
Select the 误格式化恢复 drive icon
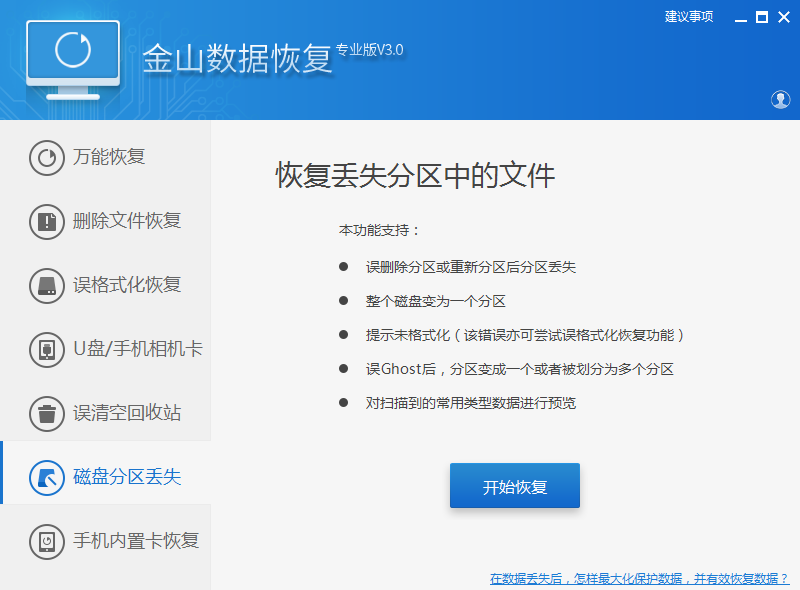(47, 285)
